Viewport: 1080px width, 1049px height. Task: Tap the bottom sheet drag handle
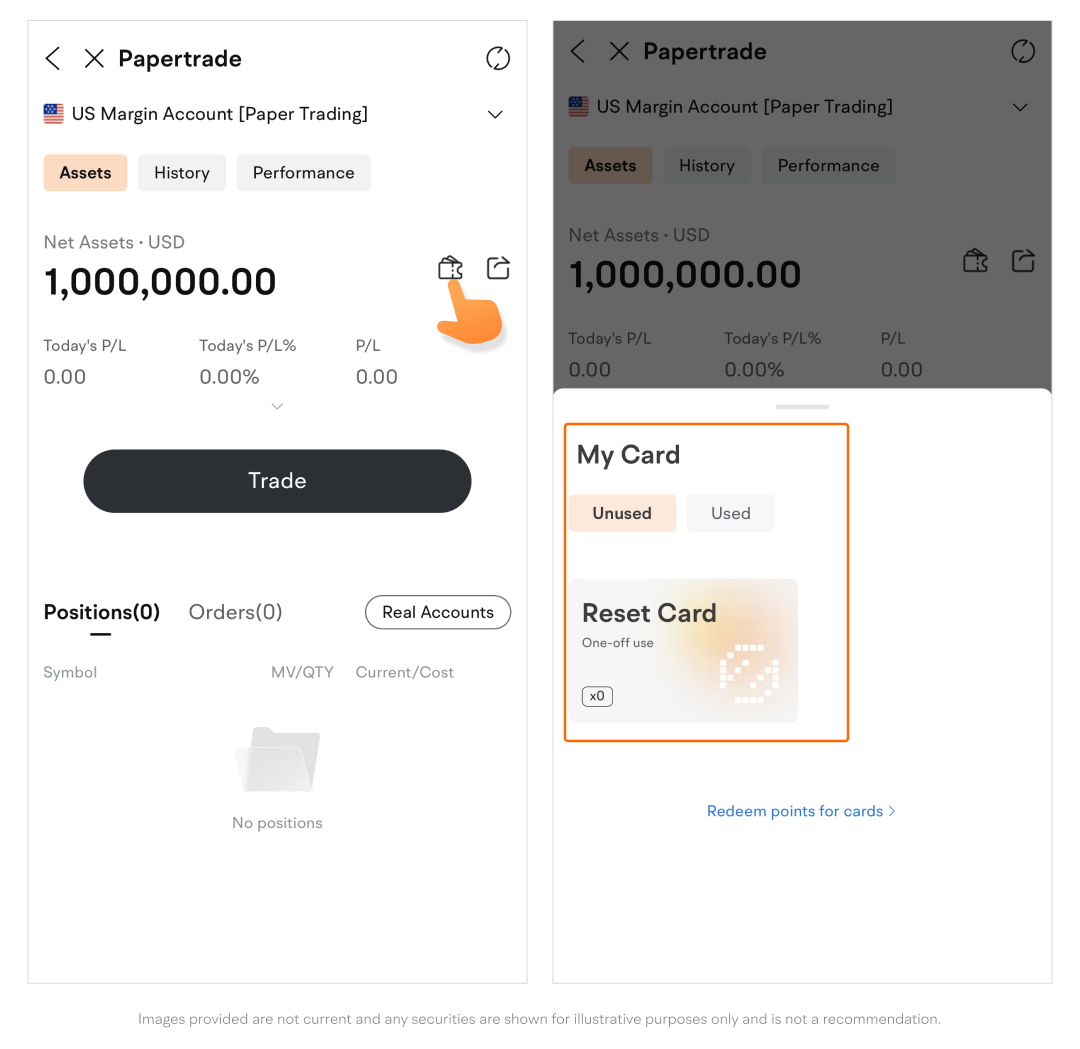tap(802, 407)
